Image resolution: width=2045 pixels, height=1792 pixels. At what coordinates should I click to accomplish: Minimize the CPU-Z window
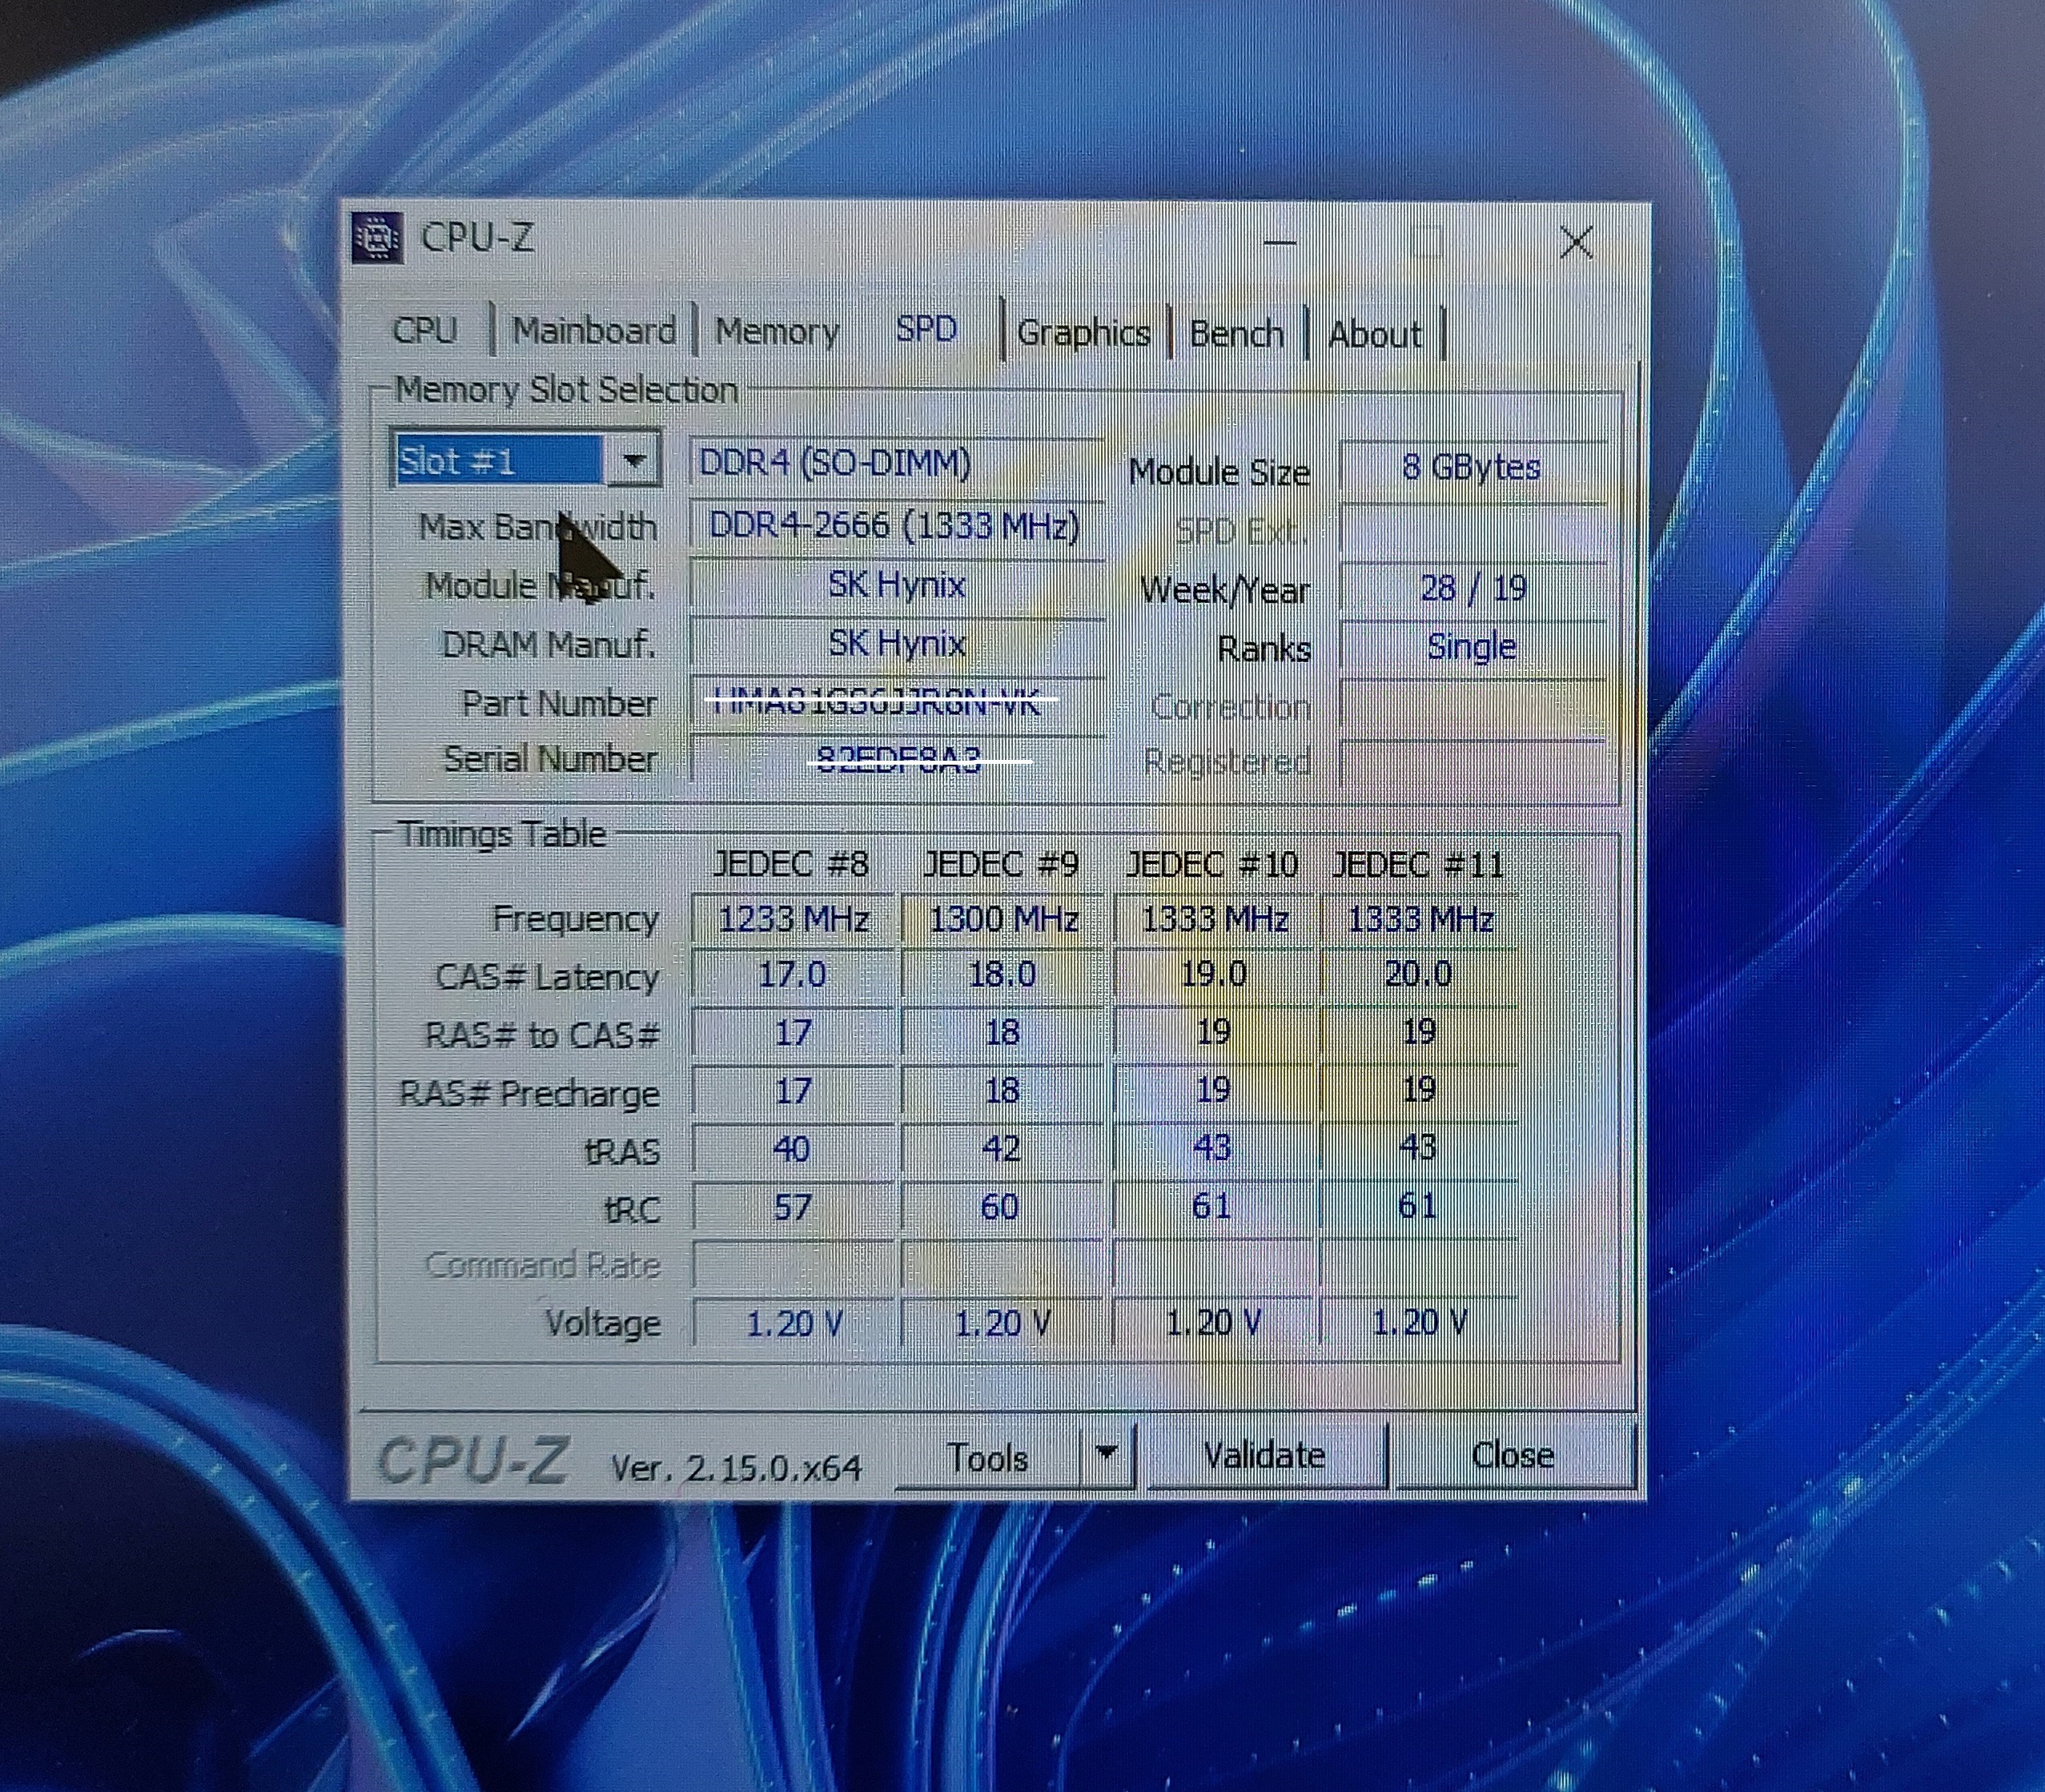point(1280,243)
